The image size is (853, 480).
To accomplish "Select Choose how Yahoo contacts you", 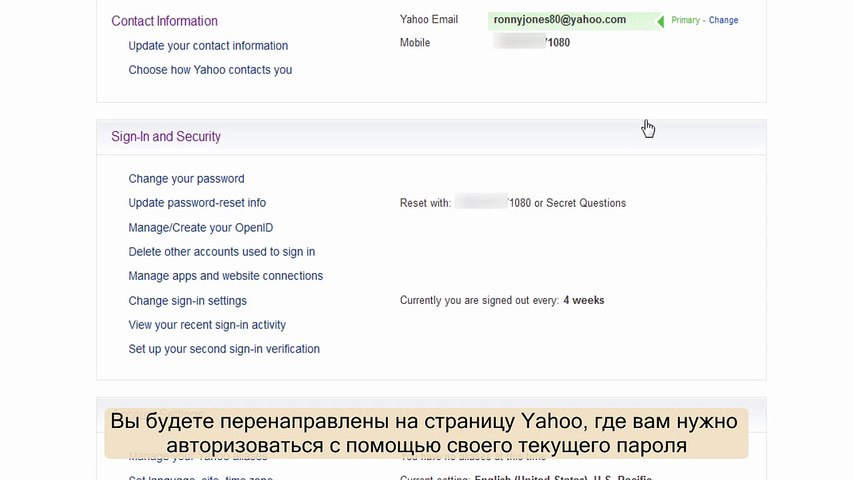I will point(210,70).
